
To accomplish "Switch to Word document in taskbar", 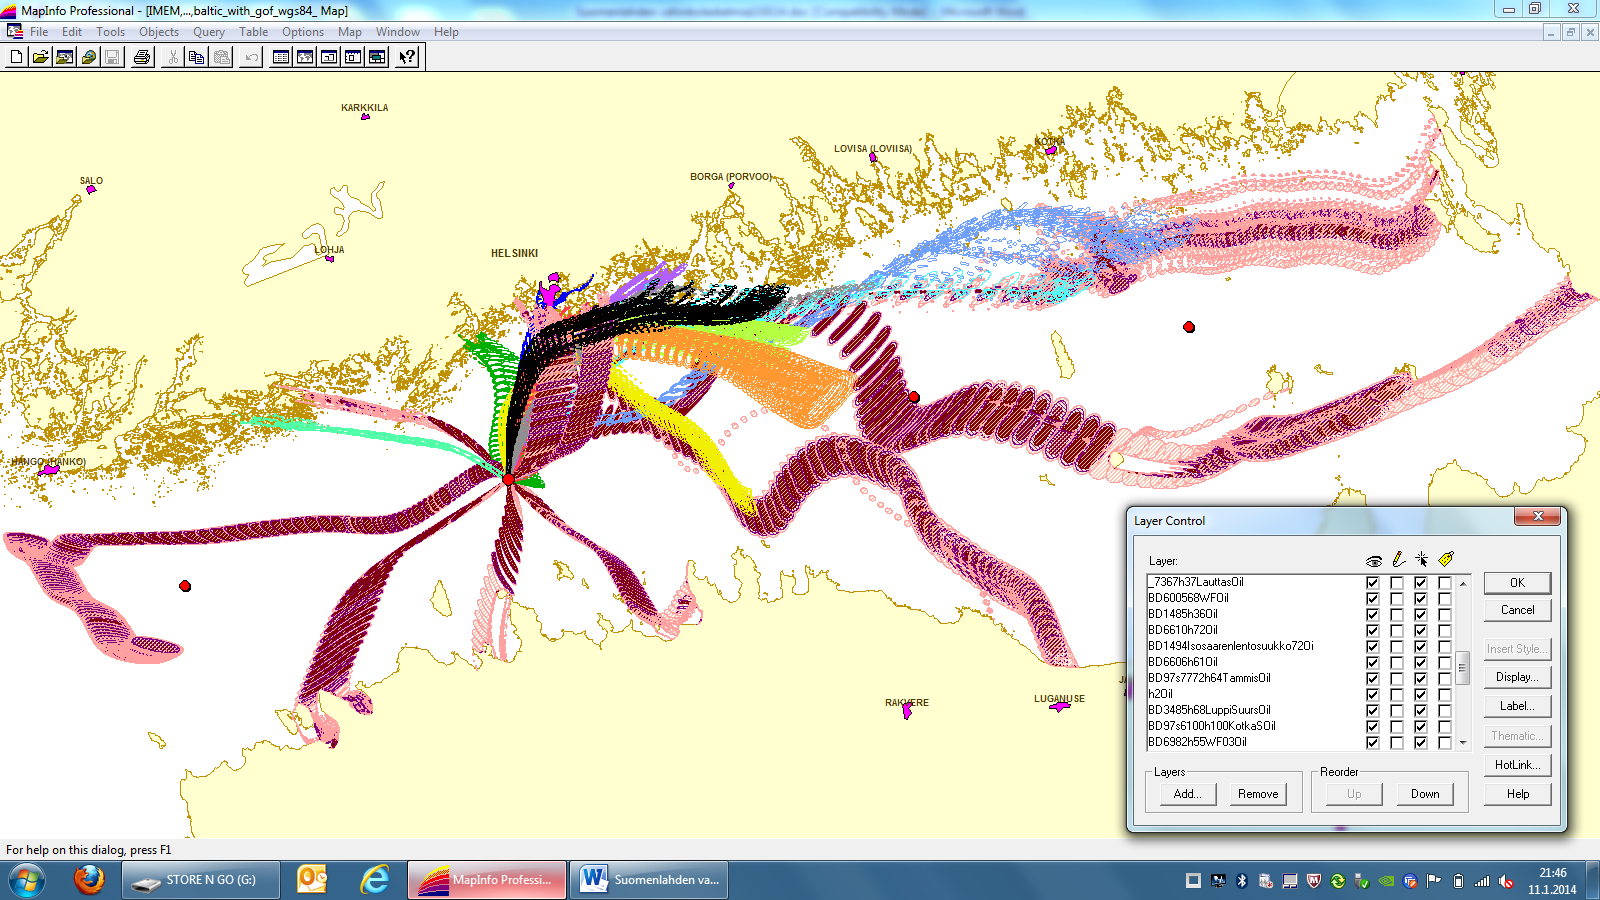I will pos(649,880).
